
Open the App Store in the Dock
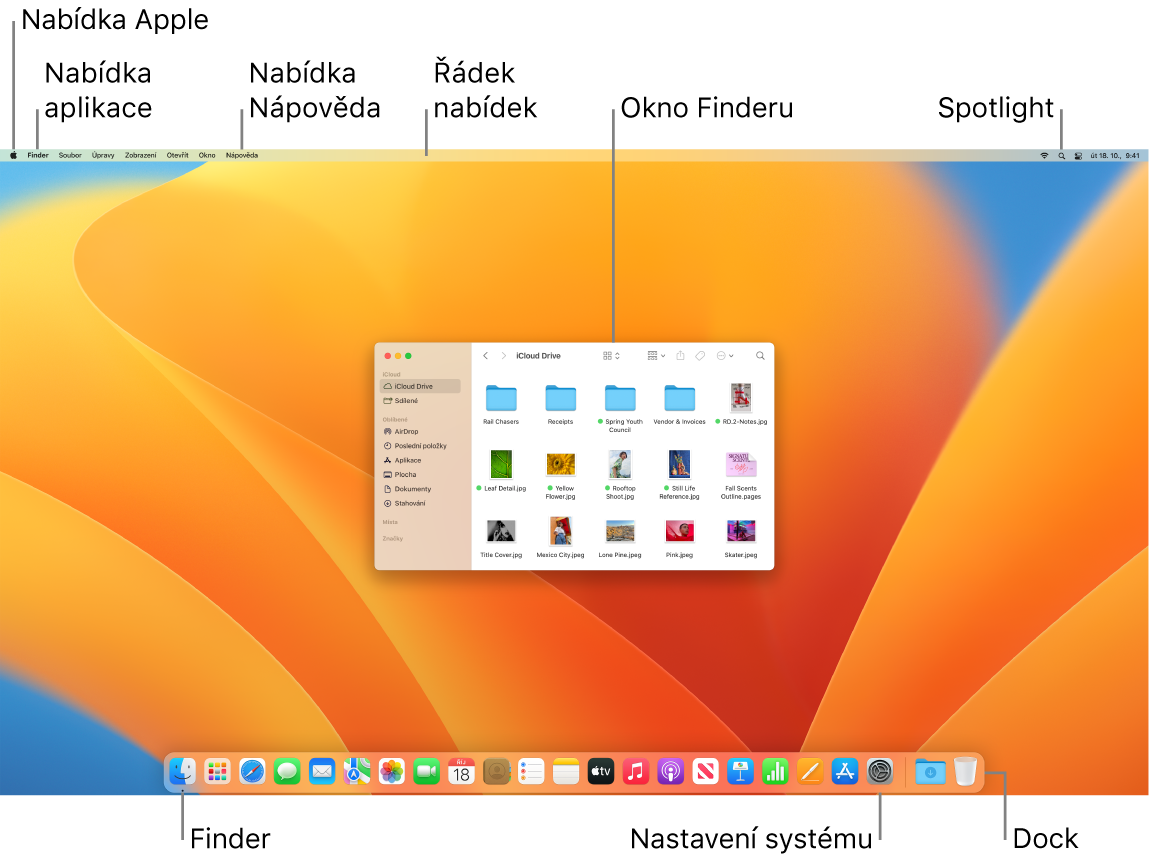[845, 771]
